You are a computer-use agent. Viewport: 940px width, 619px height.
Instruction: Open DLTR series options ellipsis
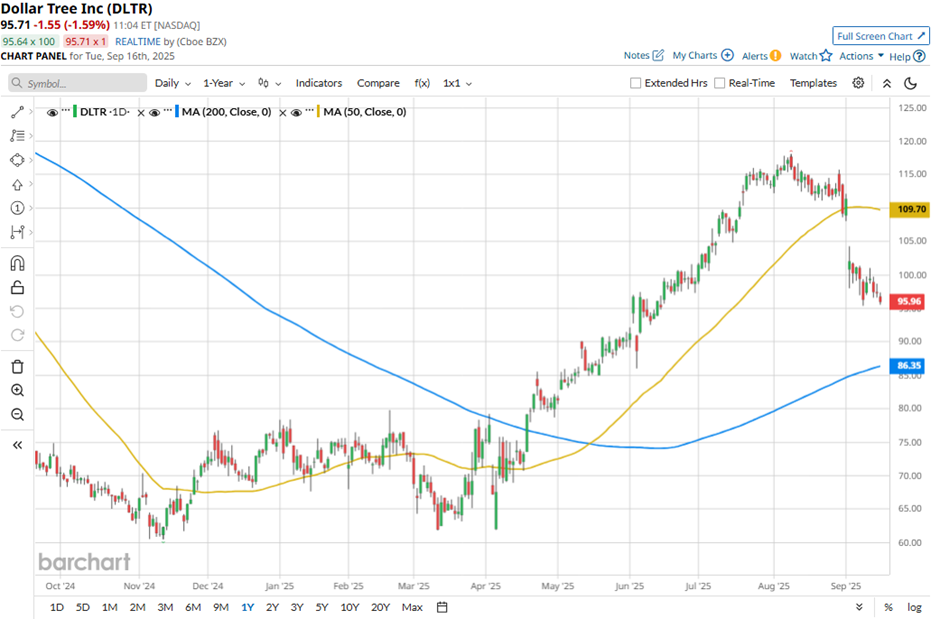(x=66, y=110)
